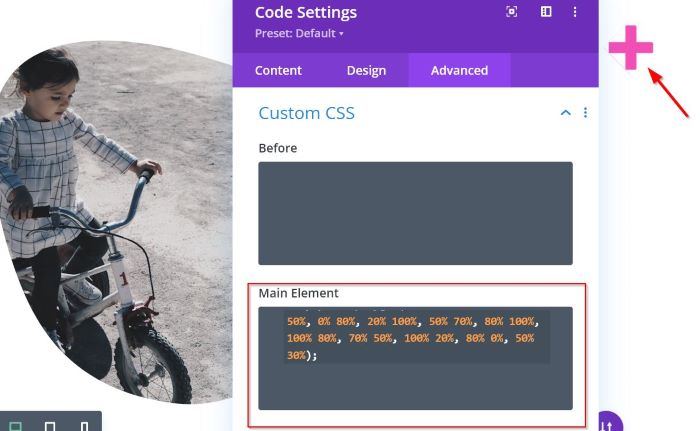Select the Advanced tab
Image resolution: width=700 pixels, height=431 pixels.
[459, 70]
